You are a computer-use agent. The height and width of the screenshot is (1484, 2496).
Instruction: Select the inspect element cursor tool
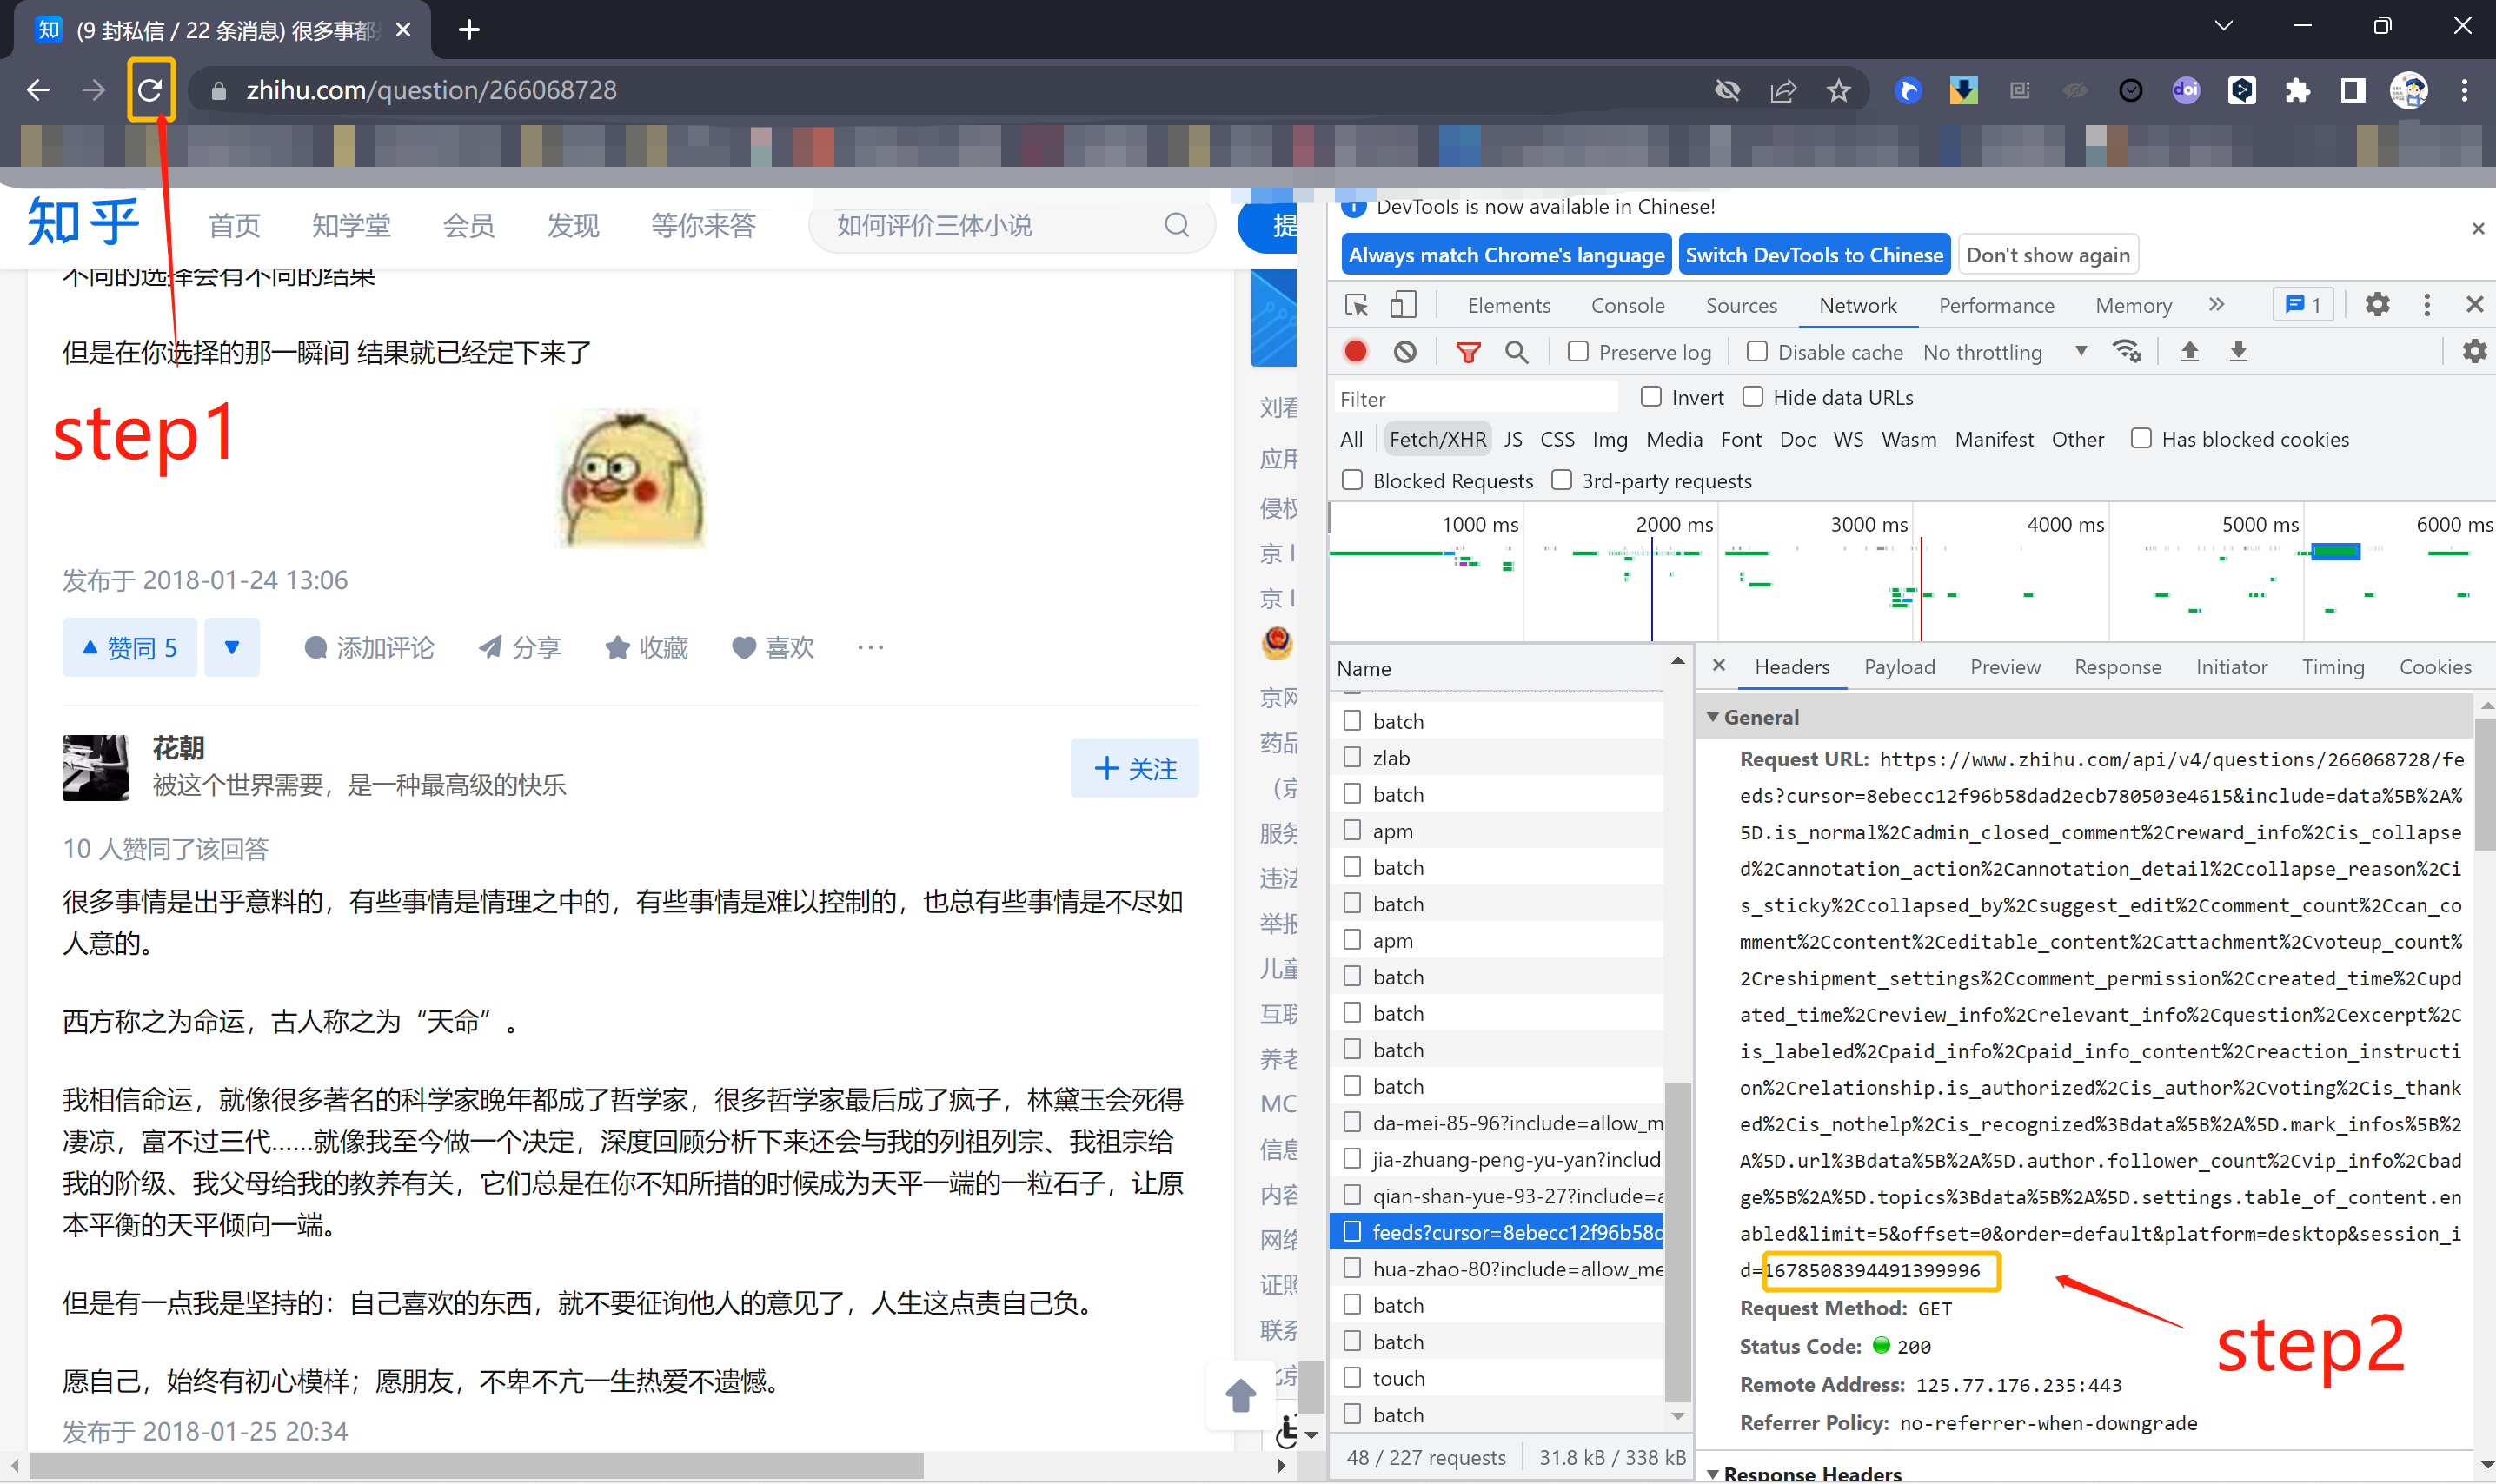click(1355, 304)
